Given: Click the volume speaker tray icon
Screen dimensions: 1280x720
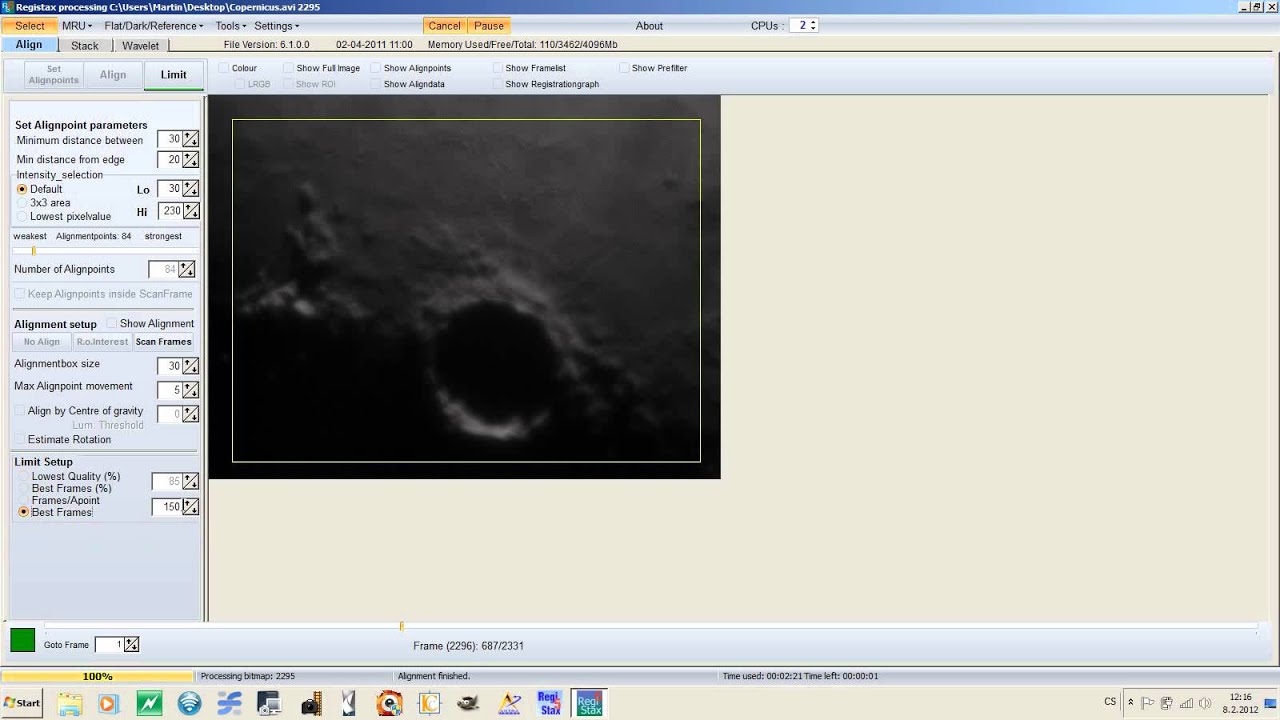Looking at the screenshot, I should click(x=1204, y=703).
